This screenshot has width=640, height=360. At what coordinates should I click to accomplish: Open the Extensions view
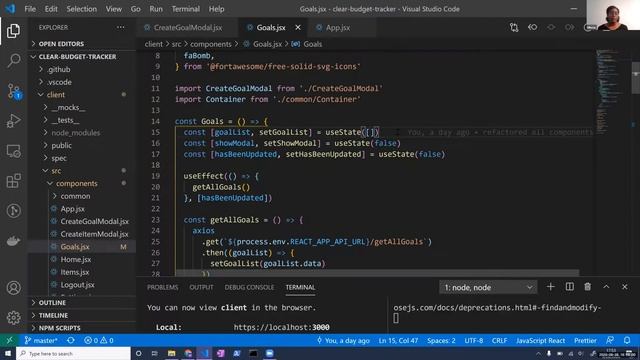(13, 181)
